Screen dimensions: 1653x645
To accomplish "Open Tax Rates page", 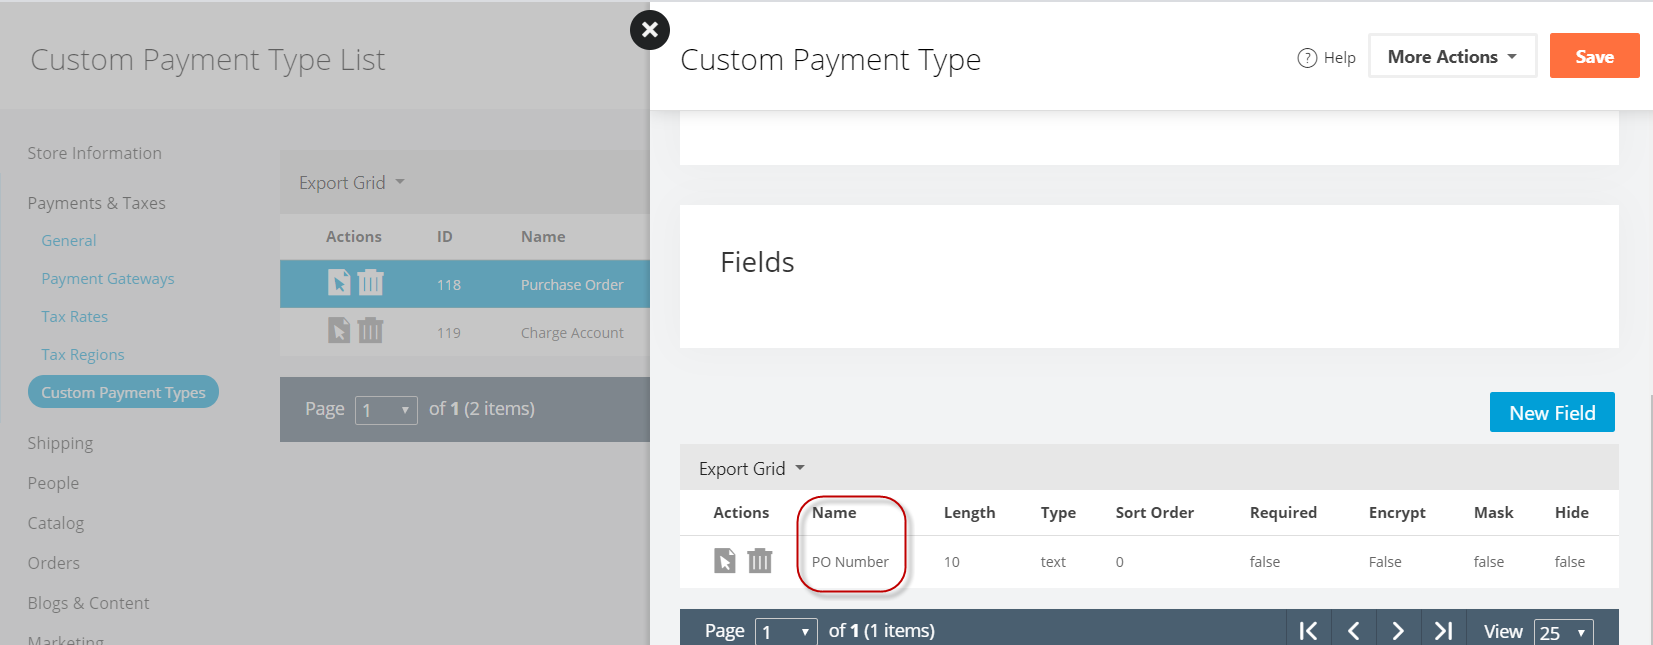I will pos(75,316).
